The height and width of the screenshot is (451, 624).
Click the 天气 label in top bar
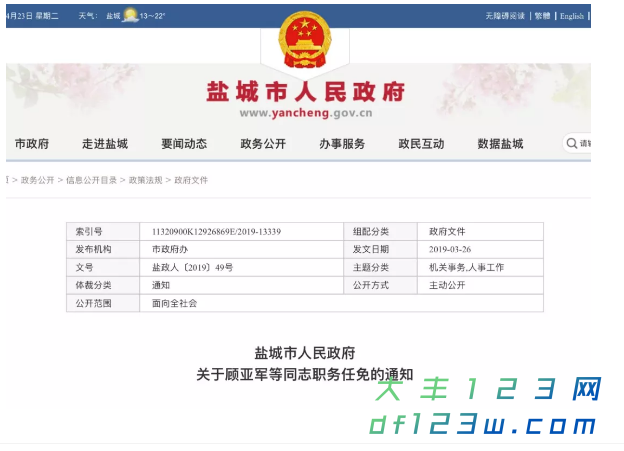[x=86, y=16]
